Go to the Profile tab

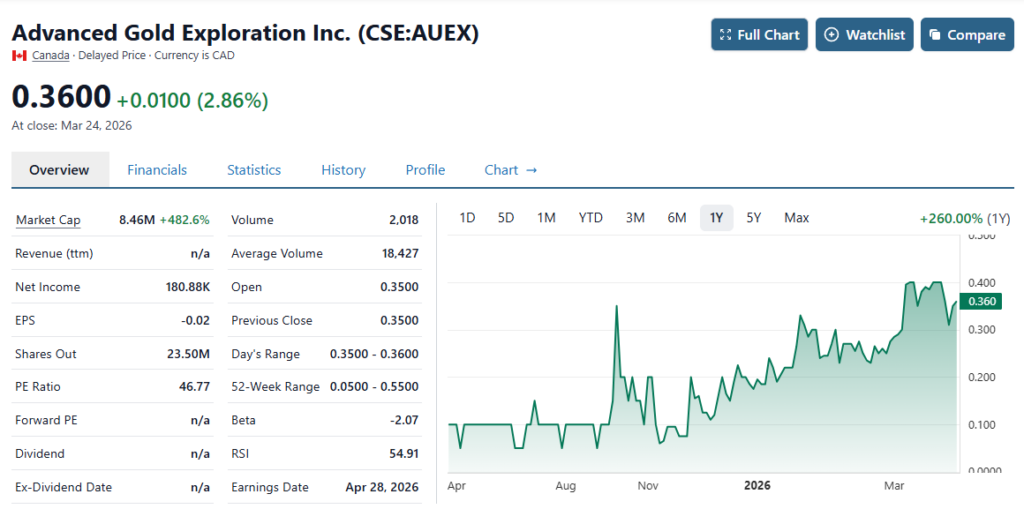coord(425,170)
